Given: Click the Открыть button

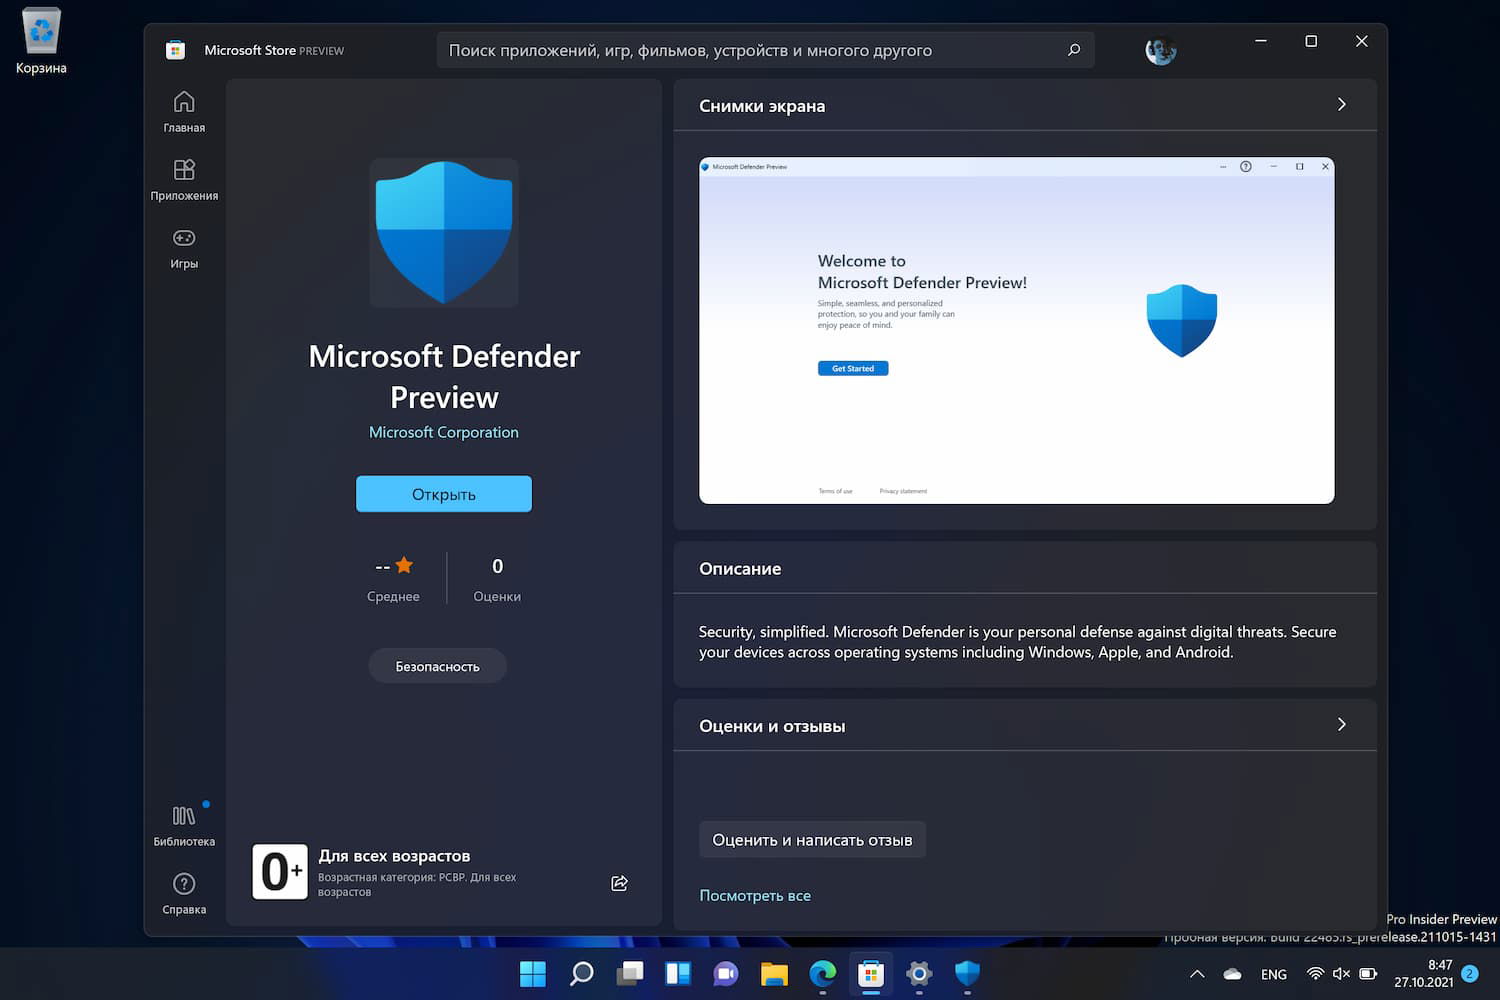Looking at the screenshot, I should (444, 494).
